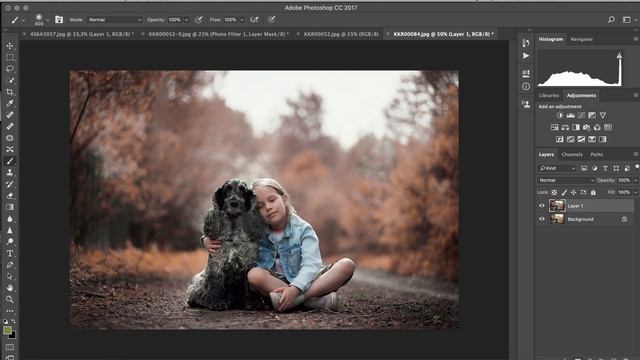The image size is (640, 360).
Task: Open the layer blend mode Normal dropdown
Action: point(566,180)
